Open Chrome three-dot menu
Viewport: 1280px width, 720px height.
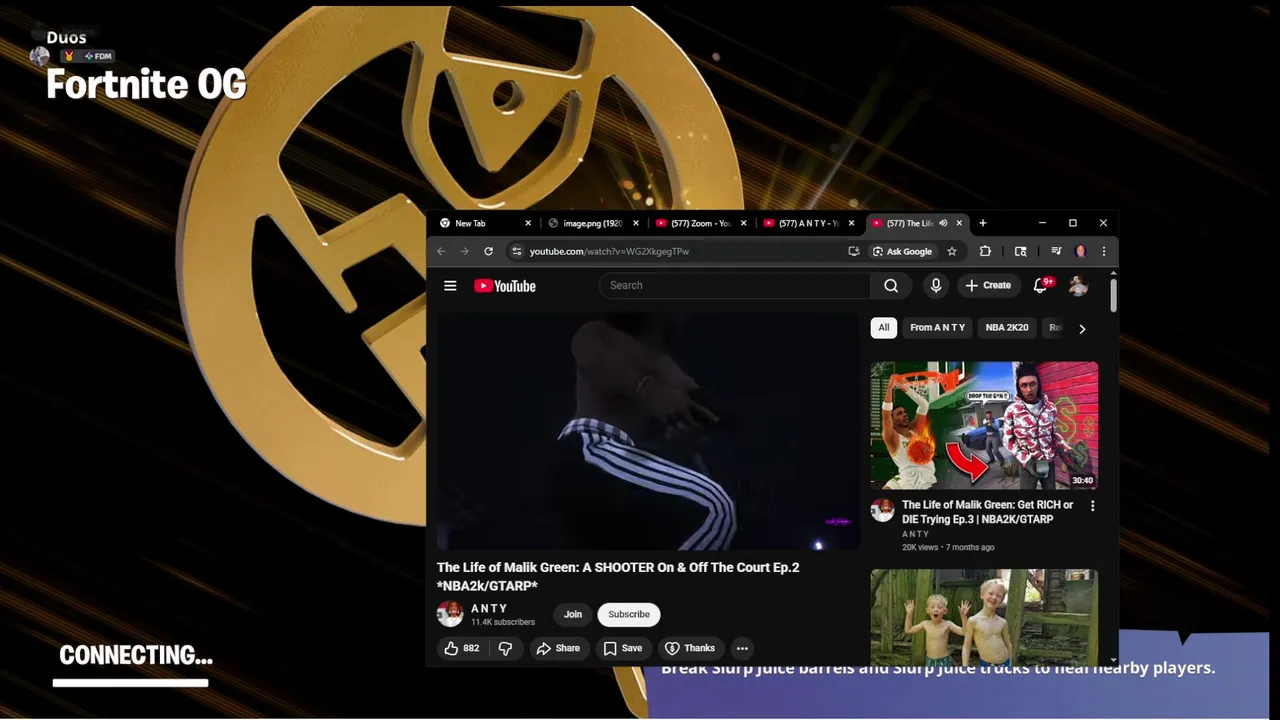tap(1104, 251)
